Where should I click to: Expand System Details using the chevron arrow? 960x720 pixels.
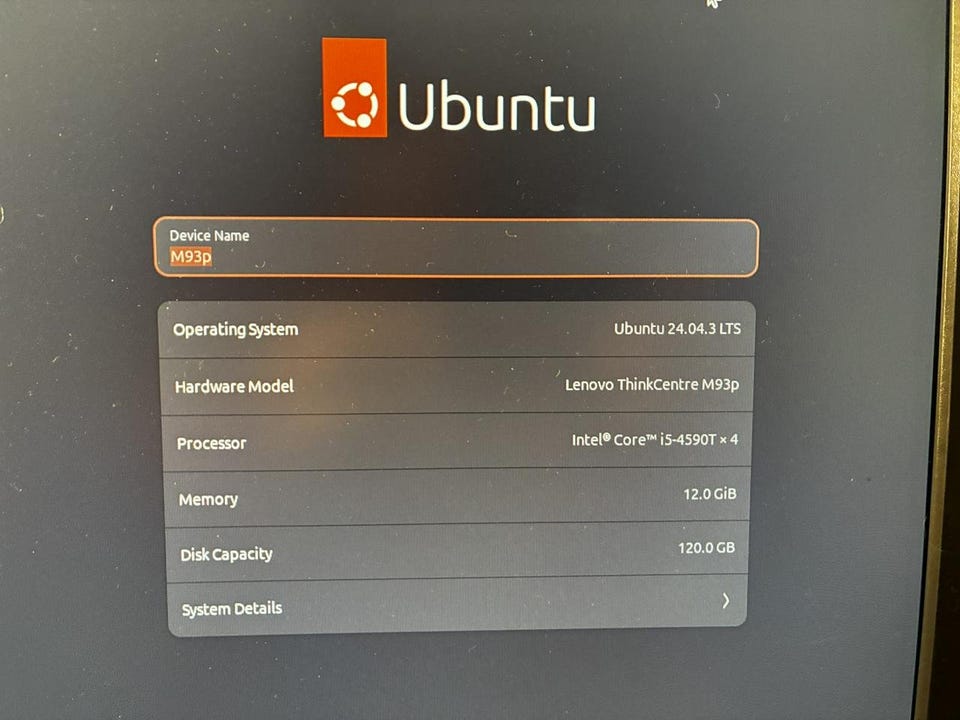click(x=726, y=601)
